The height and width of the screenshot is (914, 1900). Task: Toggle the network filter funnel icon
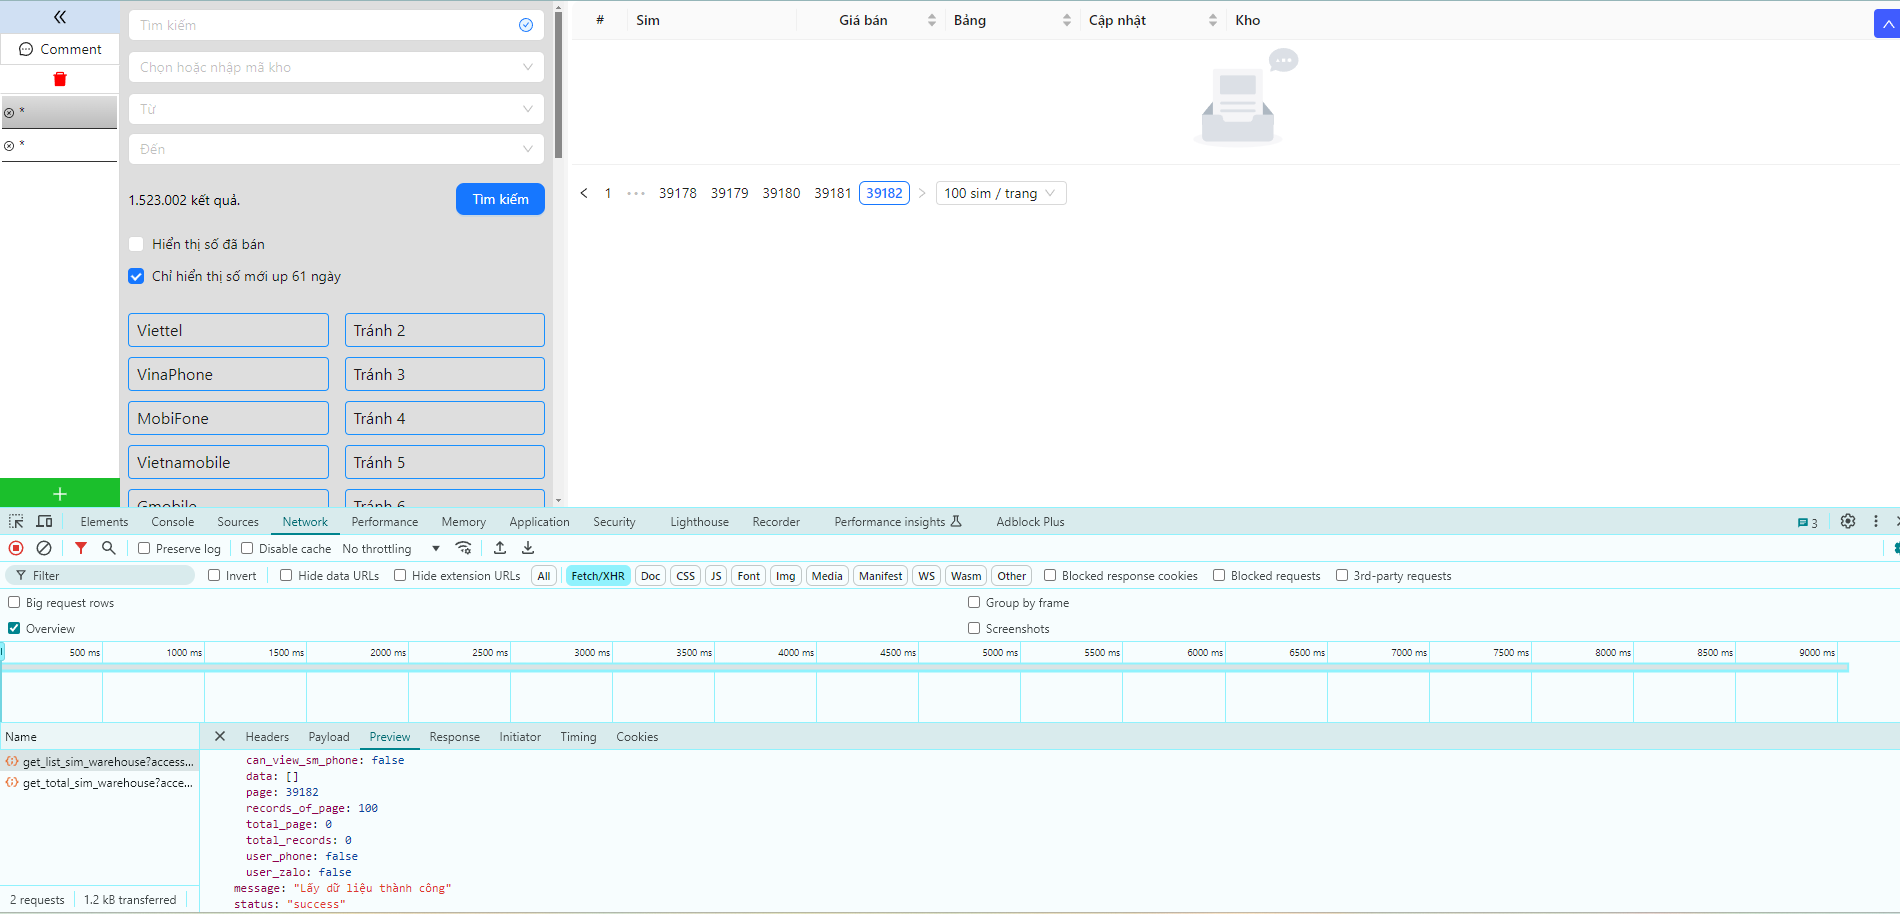81,548
